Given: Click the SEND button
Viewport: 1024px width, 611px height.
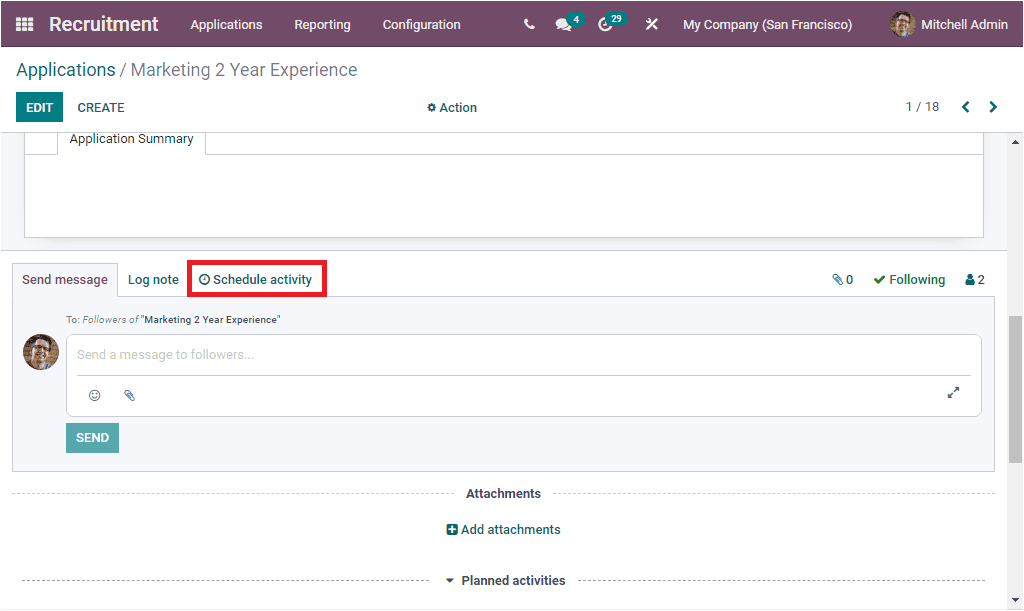Looking at the screenshot, I should pyautogui.click(x=92, y=437).
